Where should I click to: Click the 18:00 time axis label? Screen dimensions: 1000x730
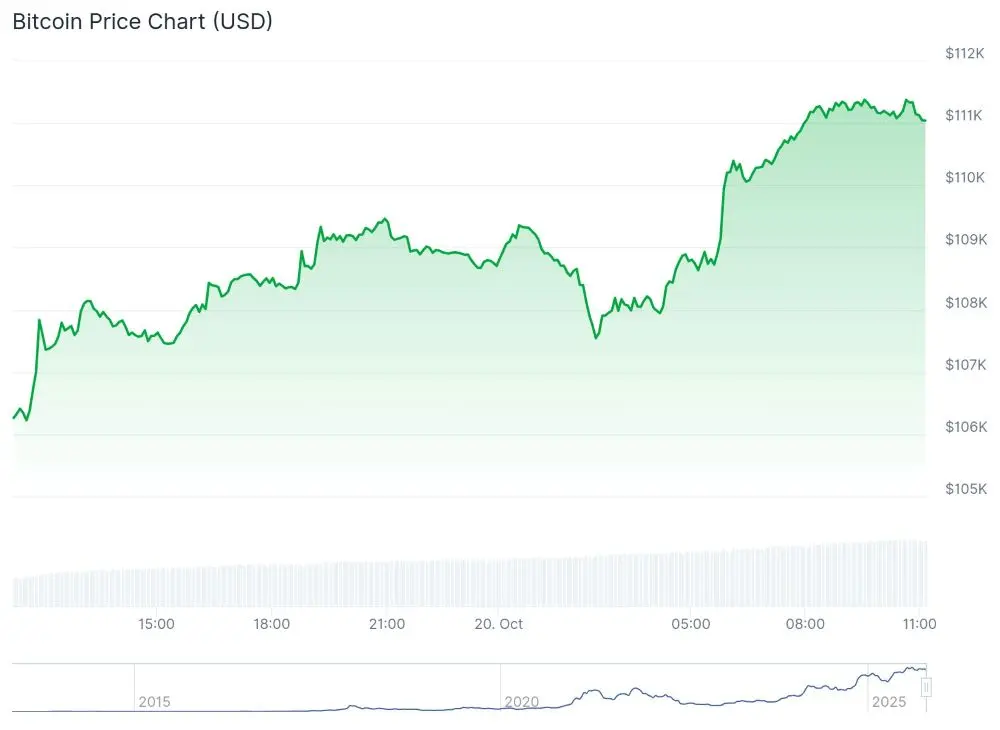coord(272,624)
